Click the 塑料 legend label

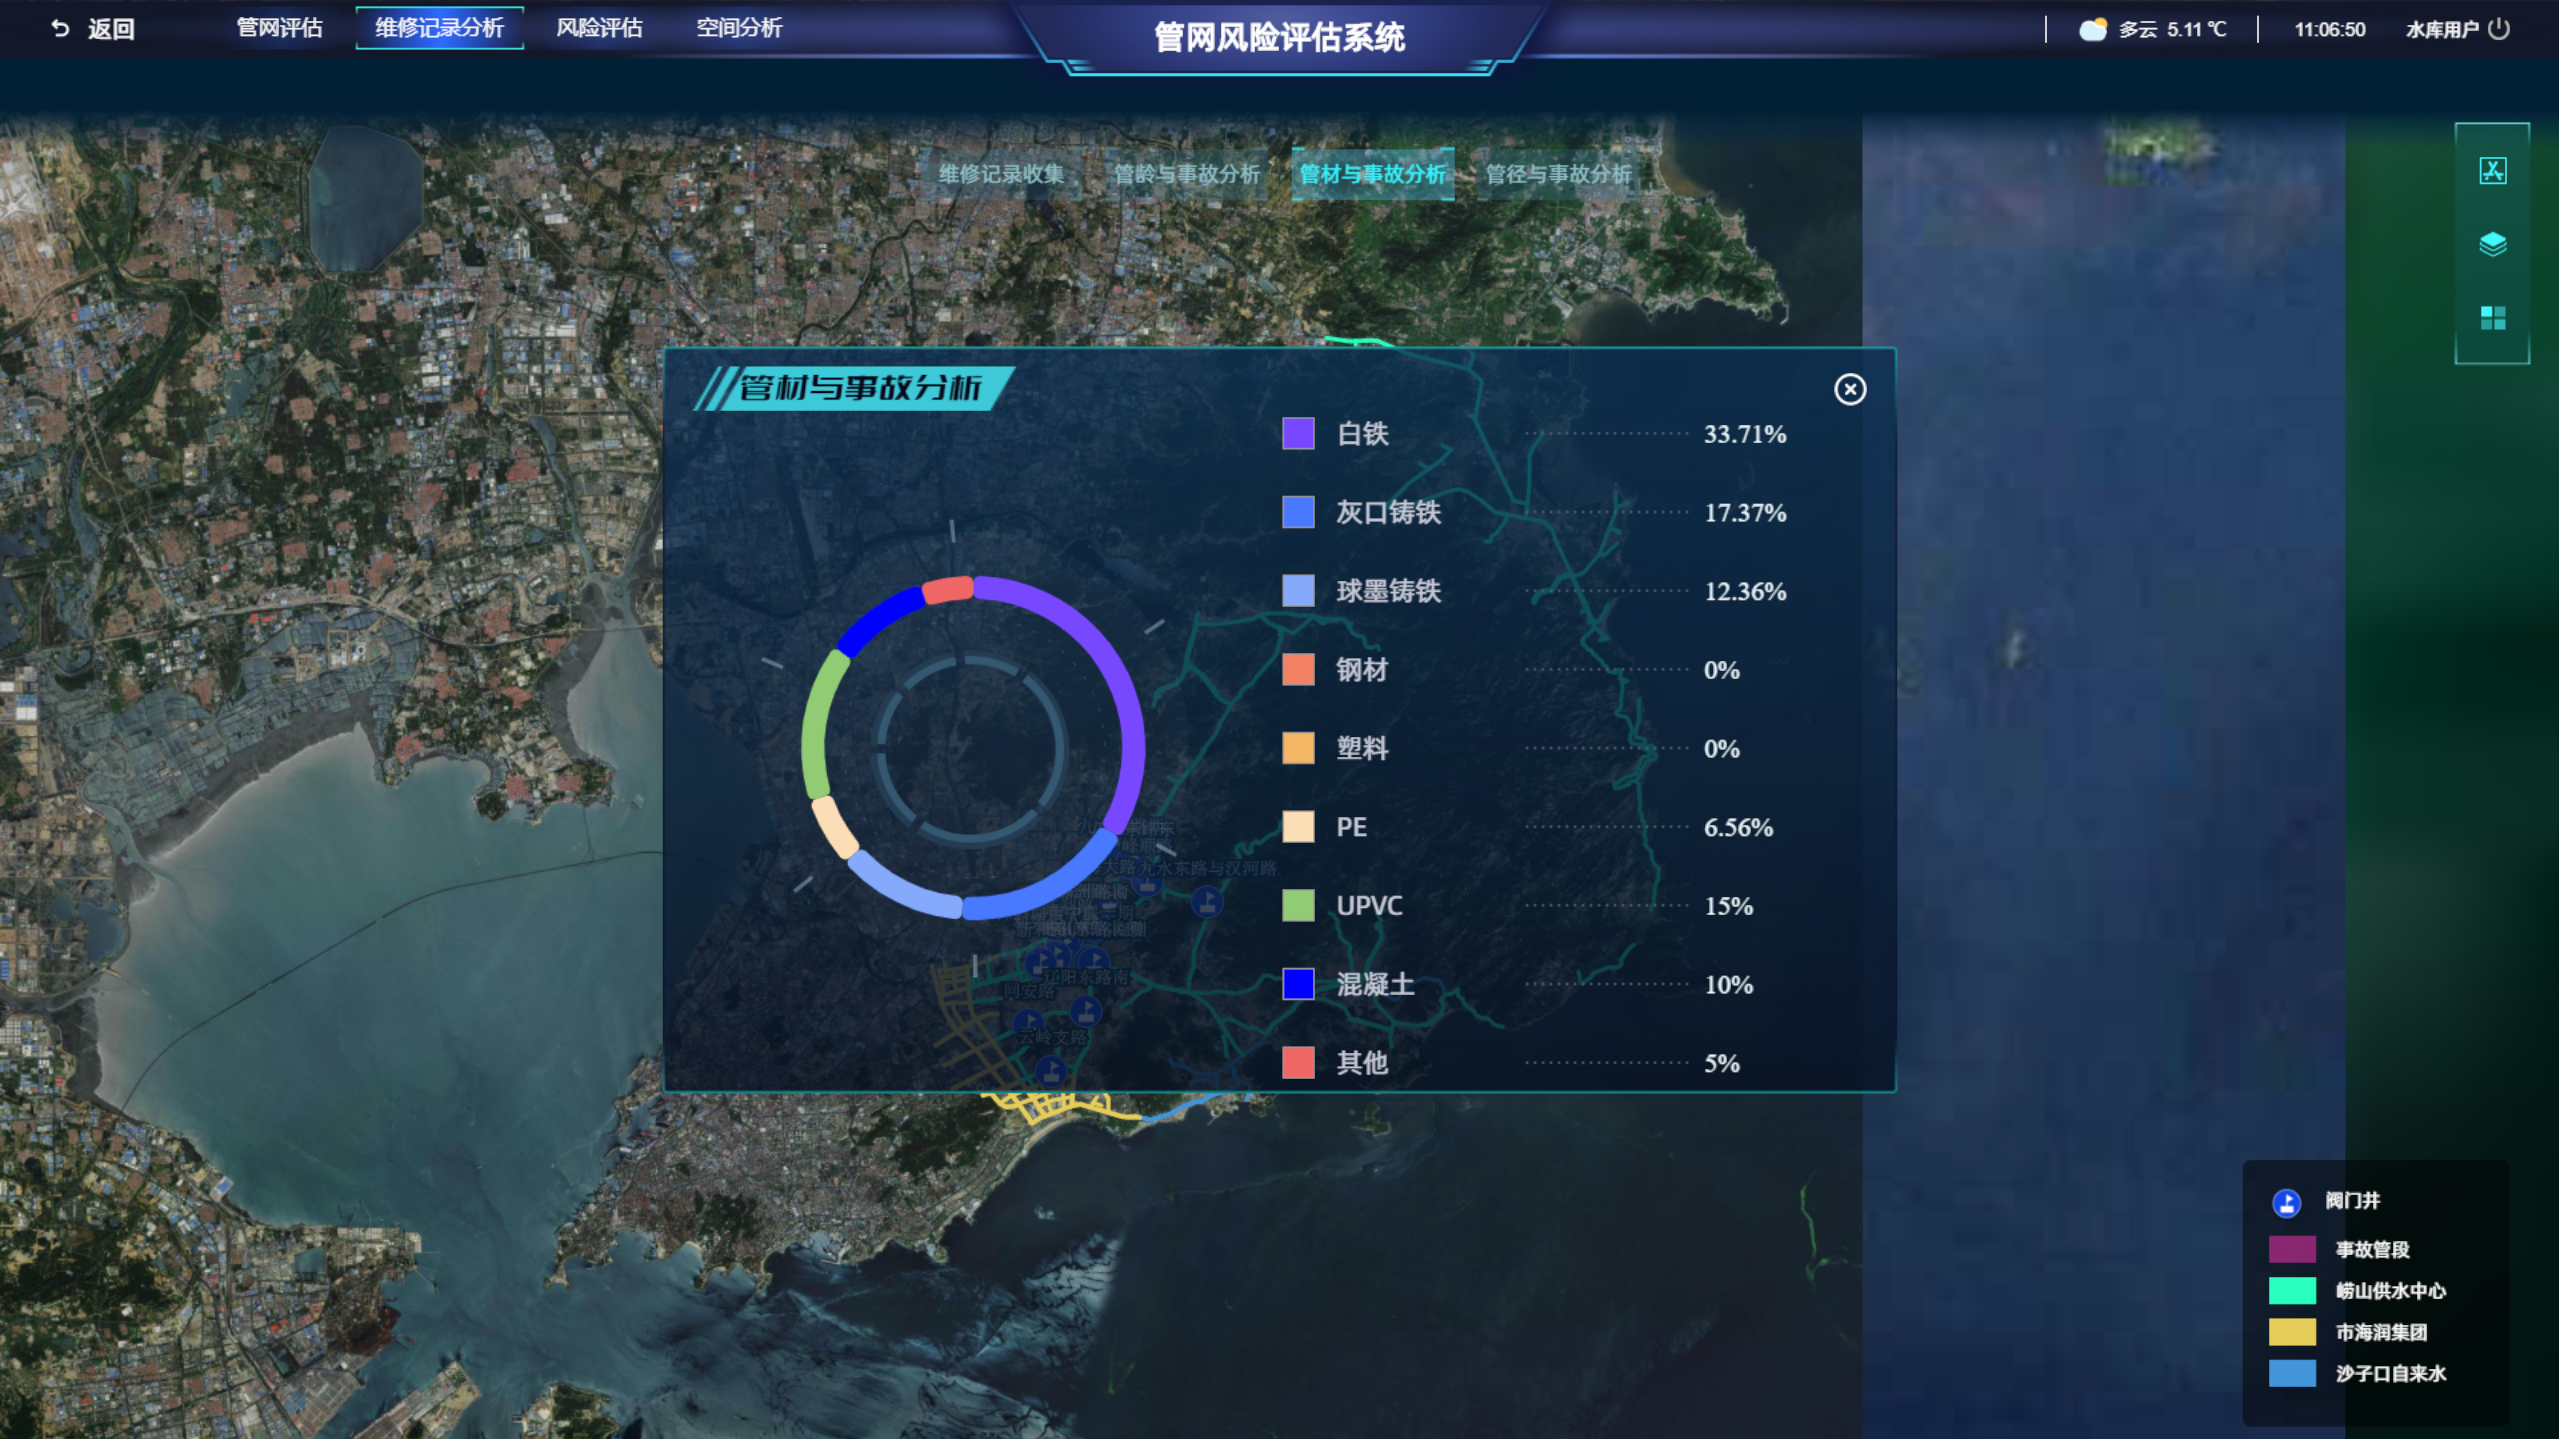1362,748
